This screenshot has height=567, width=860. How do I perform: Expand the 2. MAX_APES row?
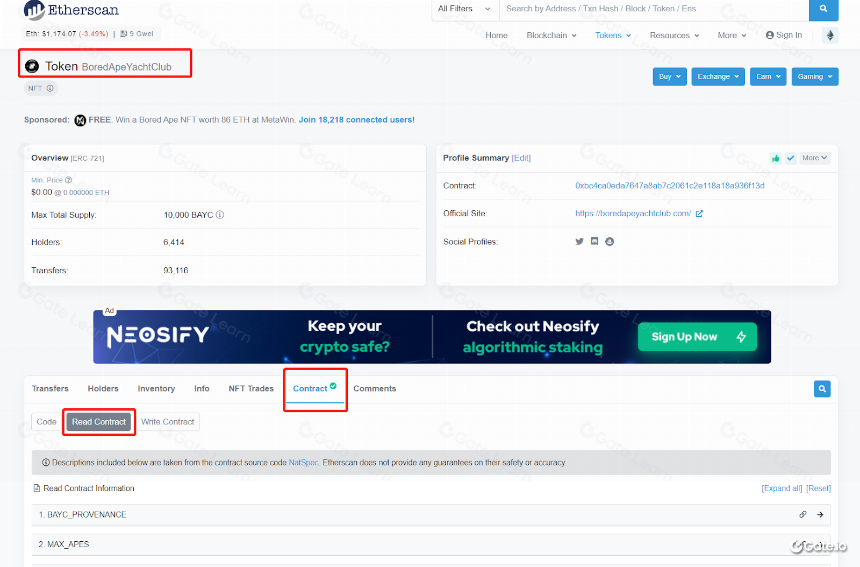point(431,544)
